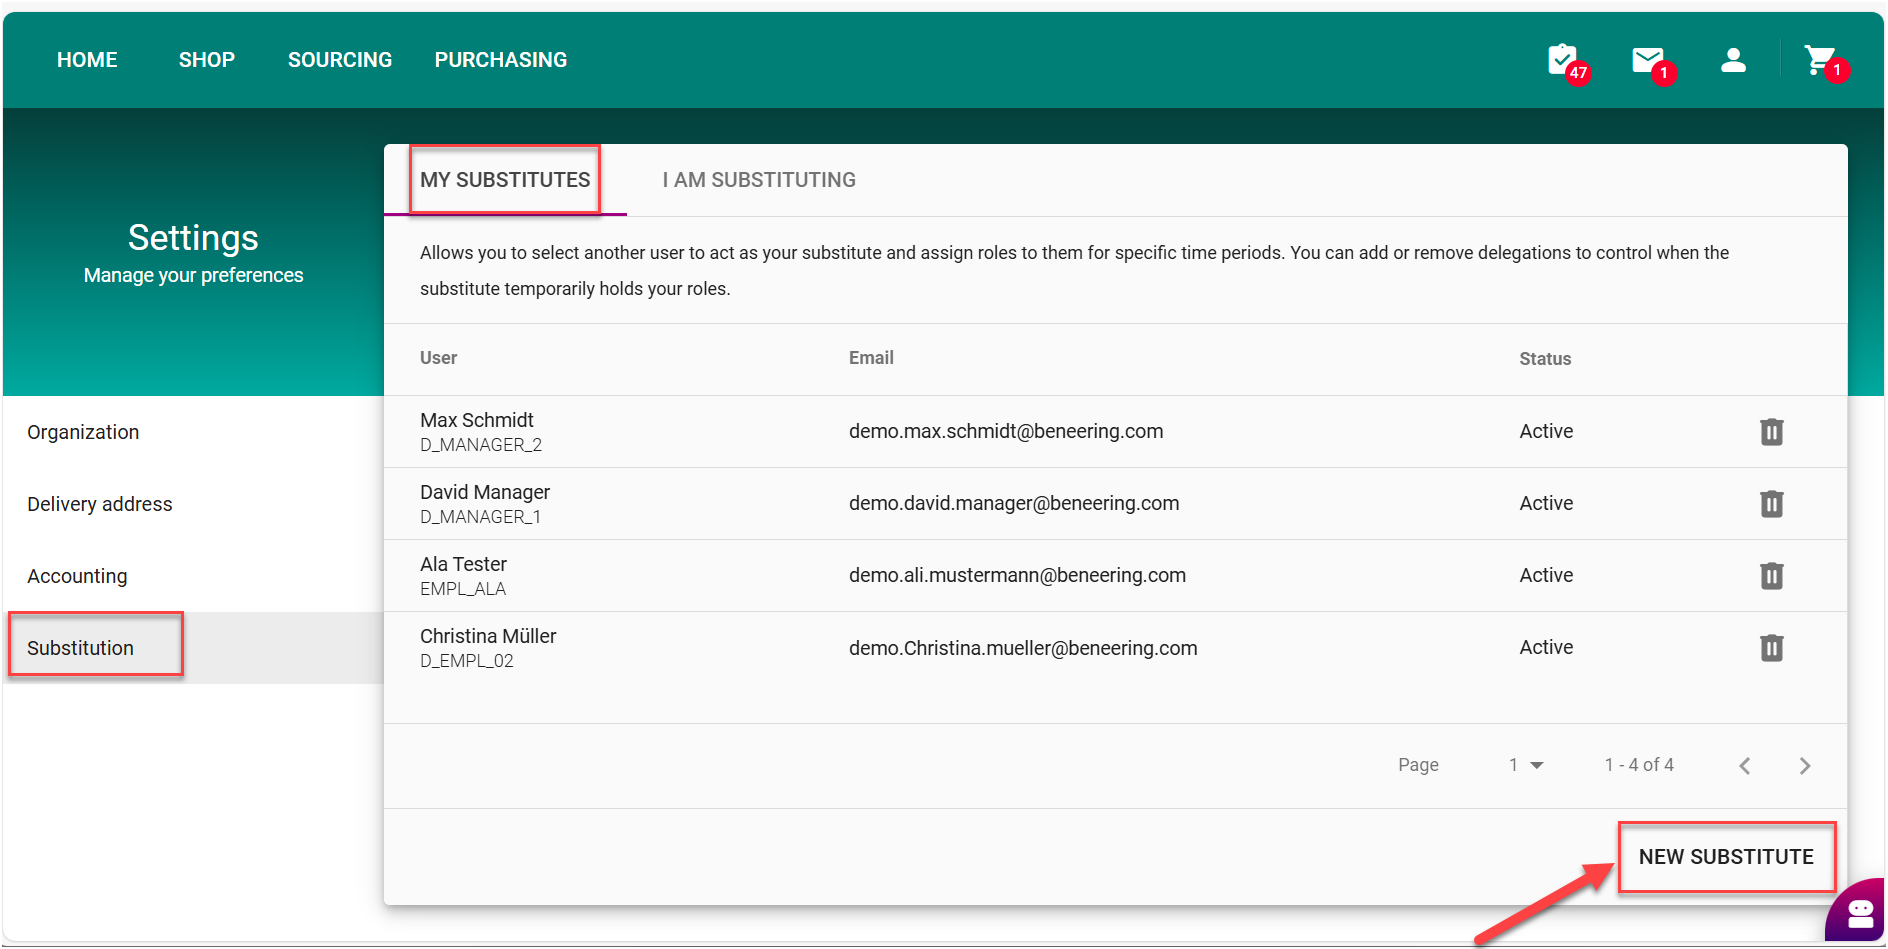Open the approvals clipboard icon with 47 badge
The width and height of the screenshot is (1888, 949).
point(1563,60)
